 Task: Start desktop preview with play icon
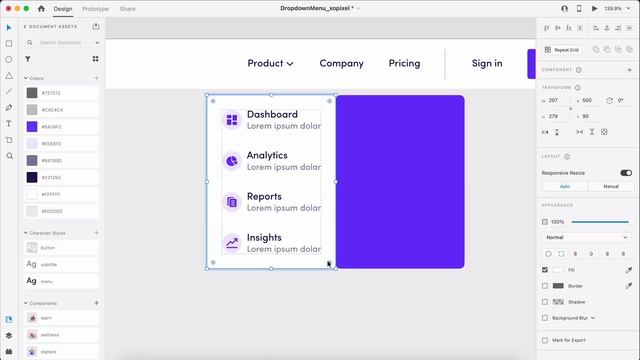(594, 9)
